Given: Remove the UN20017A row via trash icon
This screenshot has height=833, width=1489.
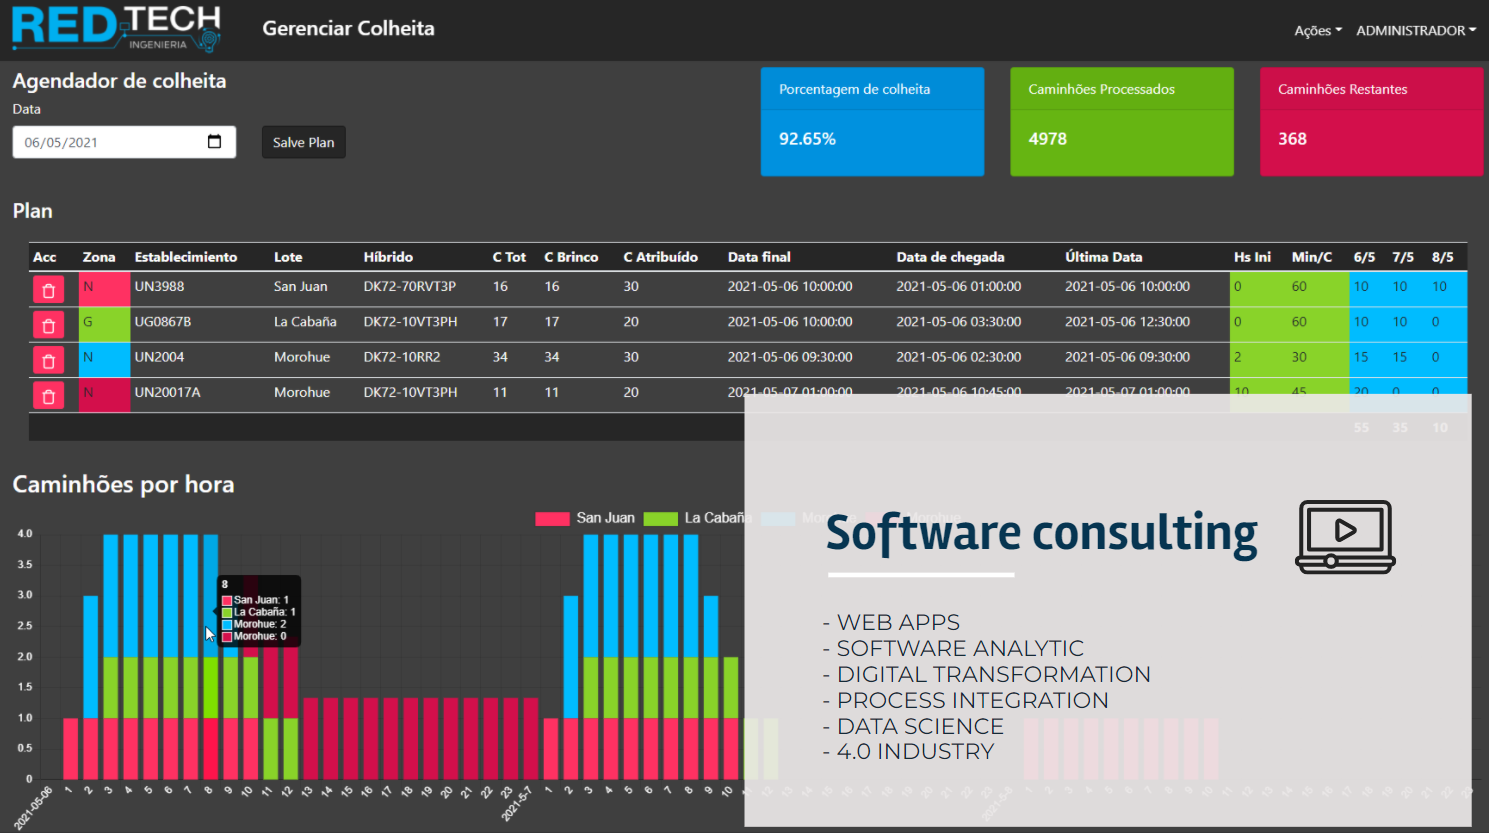Looking at the screenshot, I should tap(48, 396).
